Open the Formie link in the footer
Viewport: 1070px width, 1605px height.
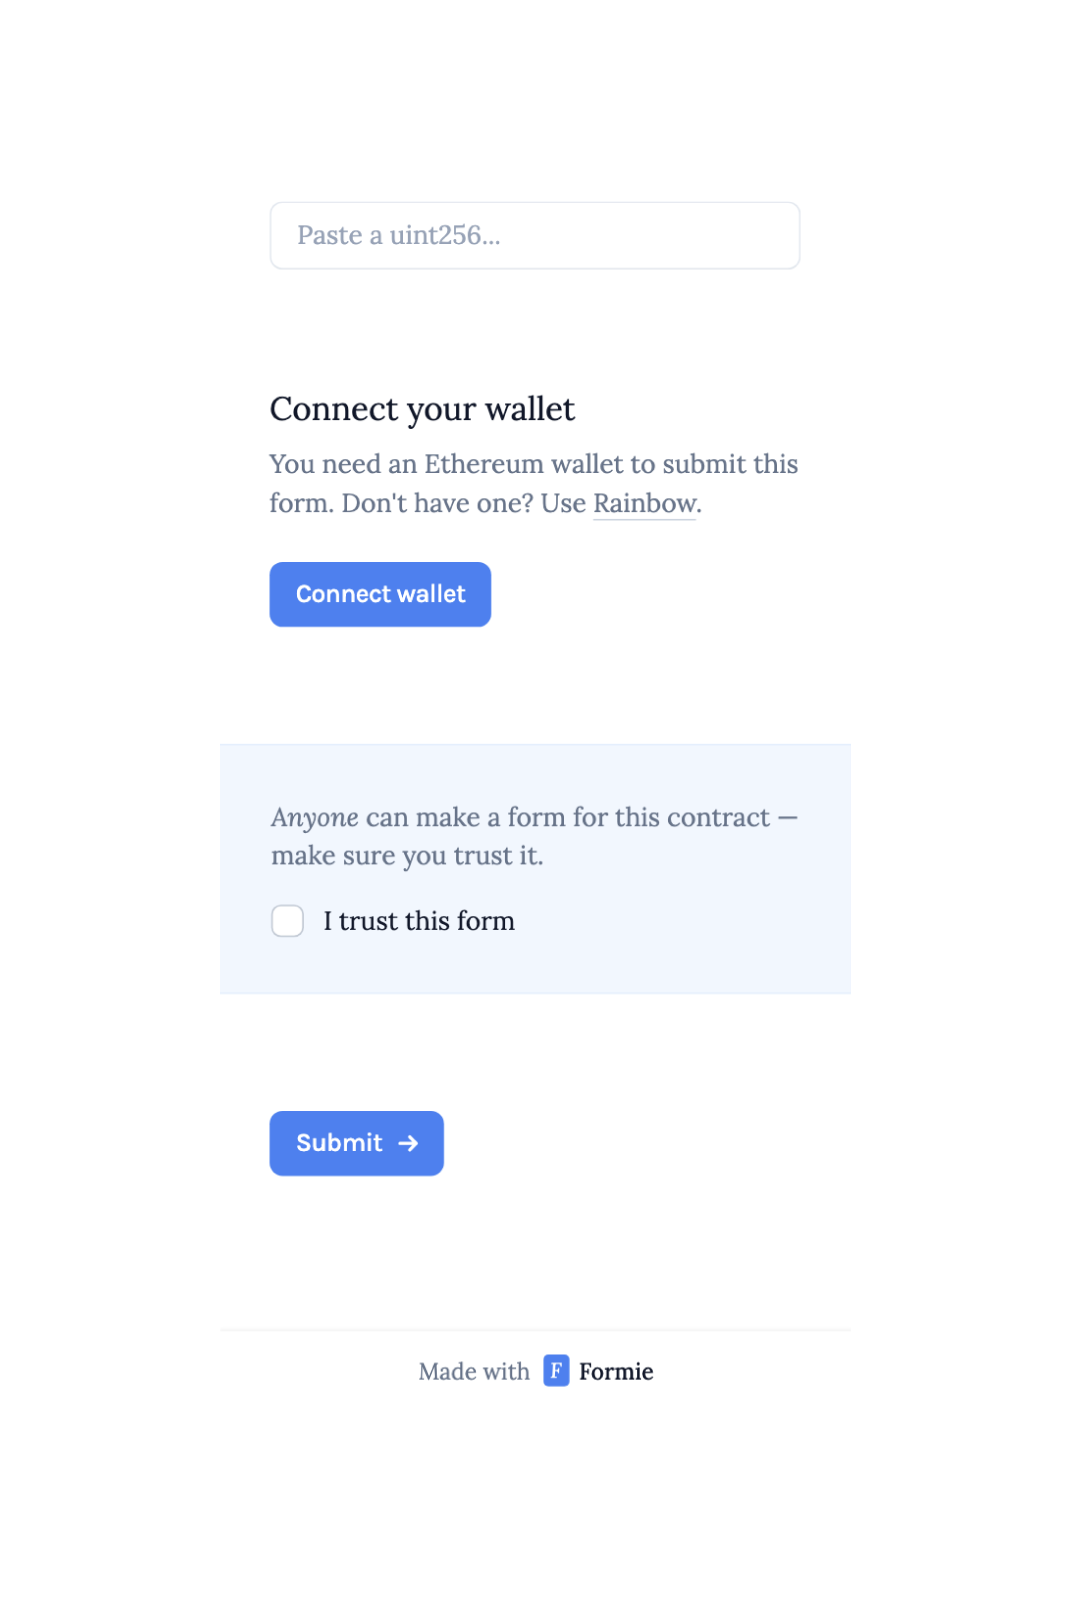616,1371
